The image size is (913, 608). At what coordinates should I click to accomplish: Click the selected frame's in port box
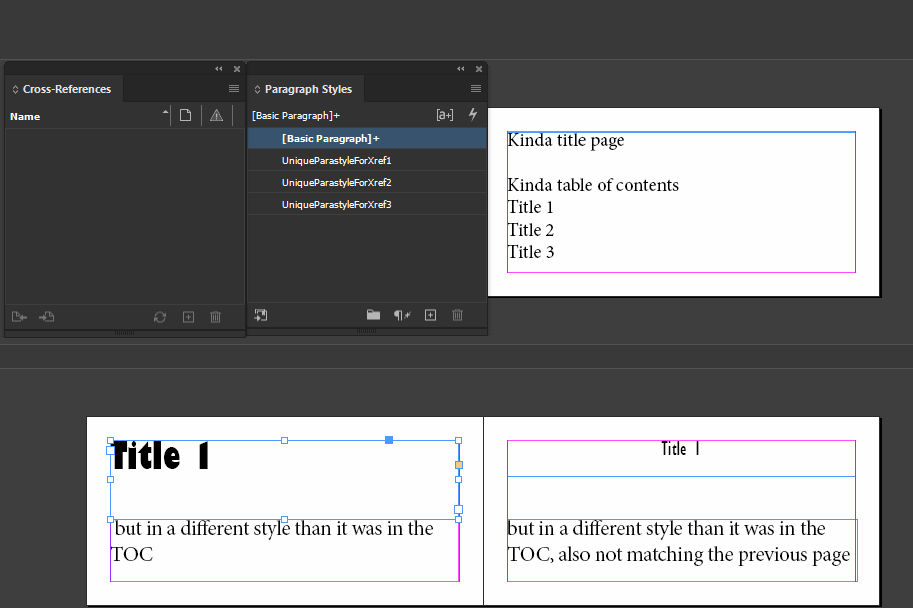[109, 450]
